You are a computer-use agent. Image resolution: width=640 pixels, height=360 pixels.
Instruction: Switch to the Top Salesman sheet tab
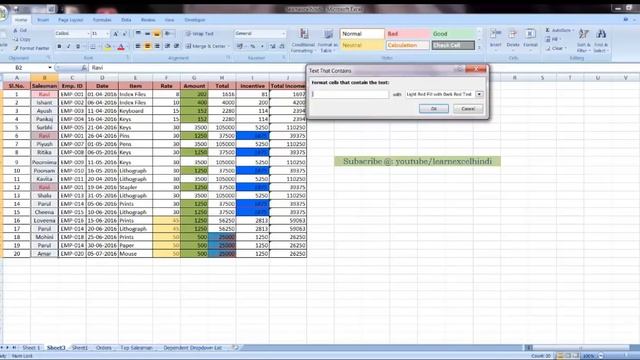tap(136, 348)
